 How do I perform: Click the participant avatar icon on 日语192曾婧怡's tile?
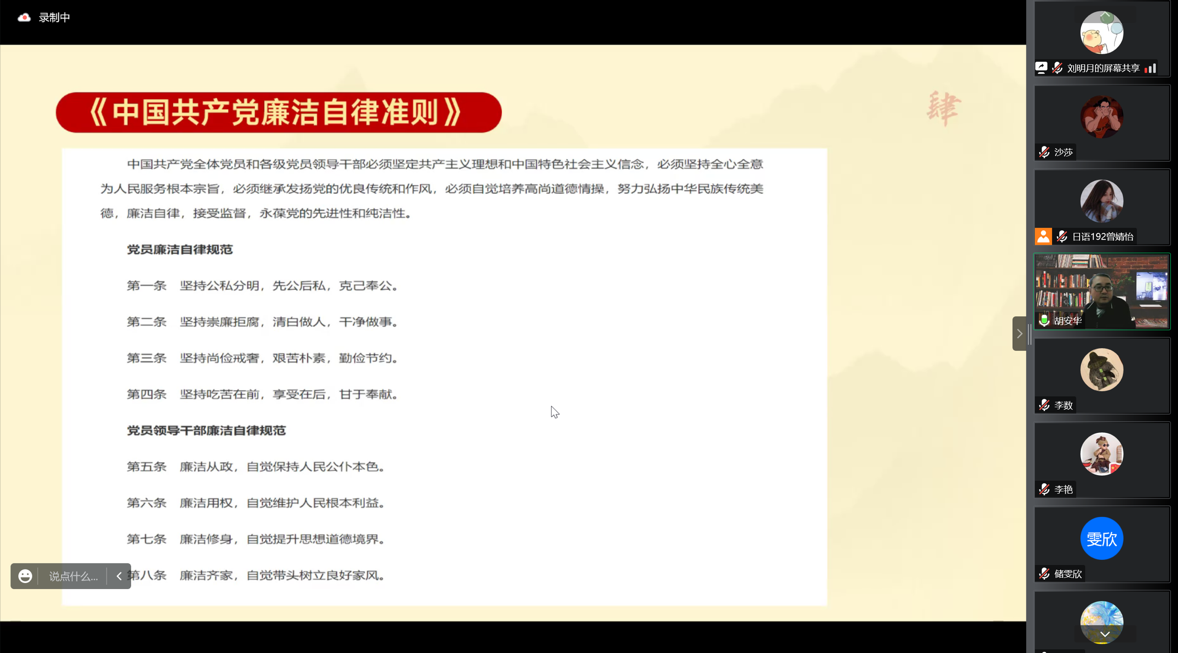pyautogui.click(x=1043, y=239)
